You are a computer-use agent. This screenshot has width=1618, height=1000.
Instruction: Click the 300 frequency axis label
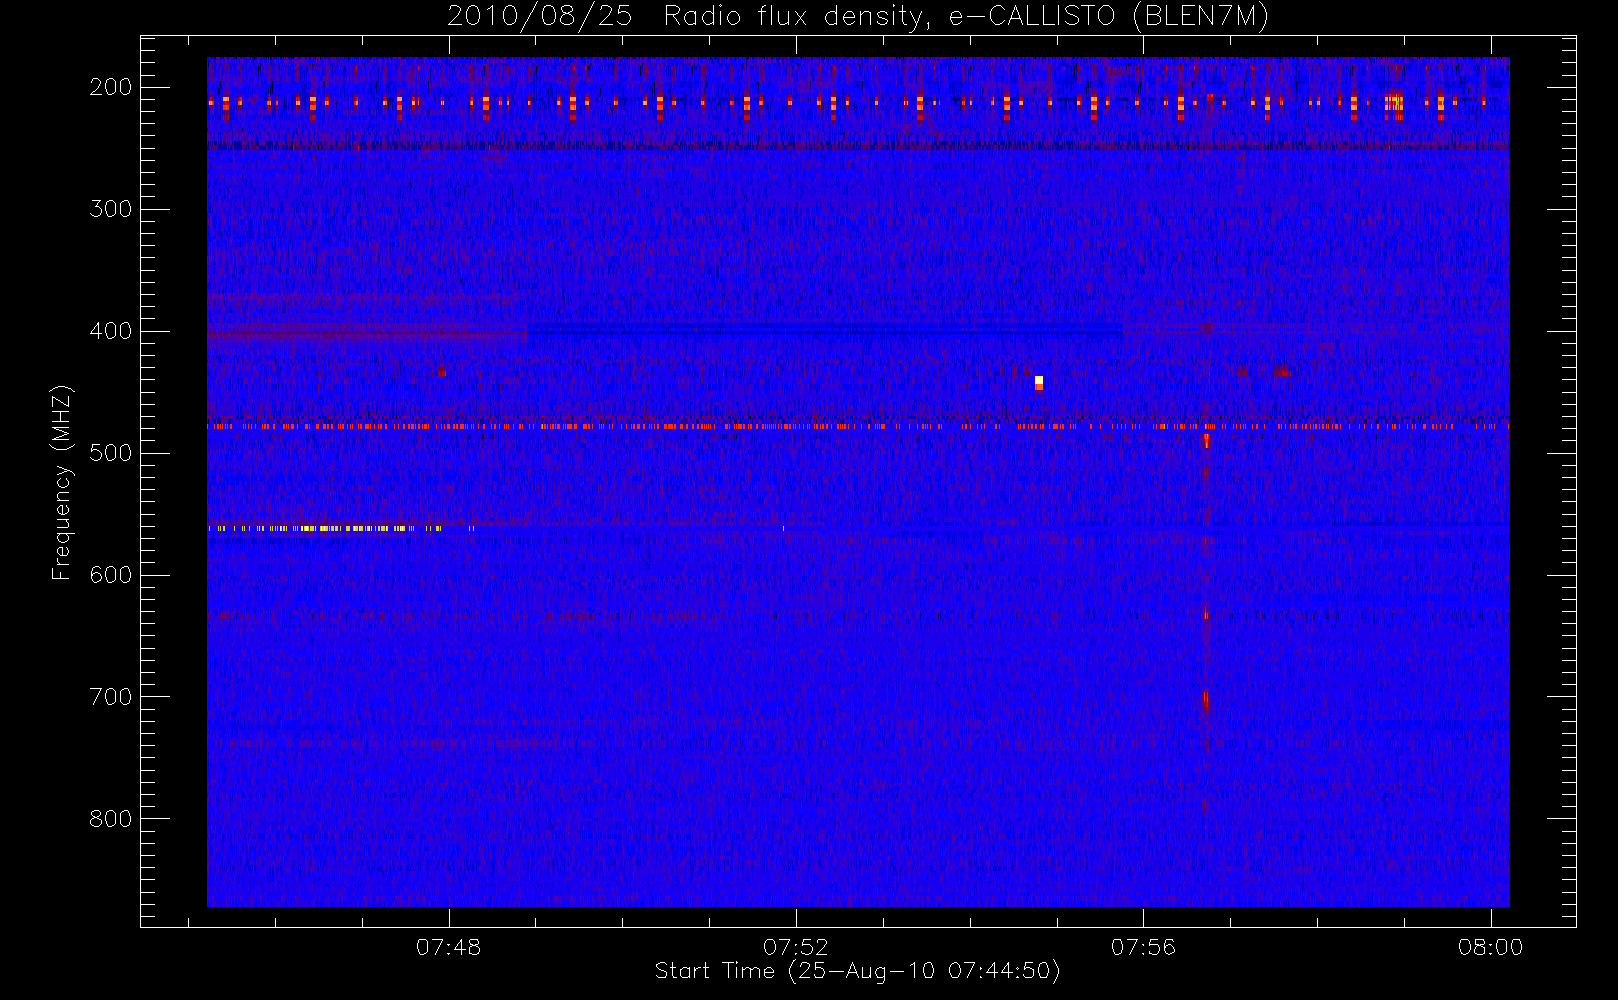(111, 209)
